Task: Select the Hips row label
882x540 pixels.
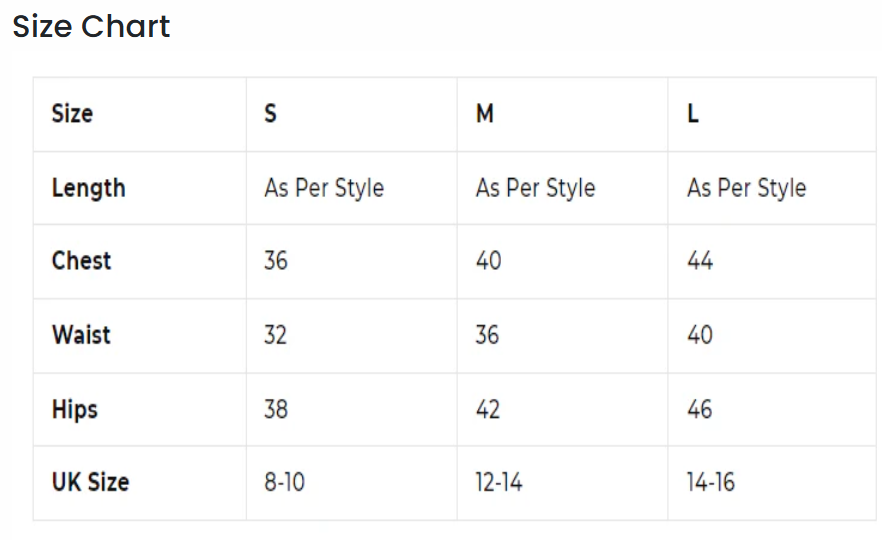Action: pos(75,409)
